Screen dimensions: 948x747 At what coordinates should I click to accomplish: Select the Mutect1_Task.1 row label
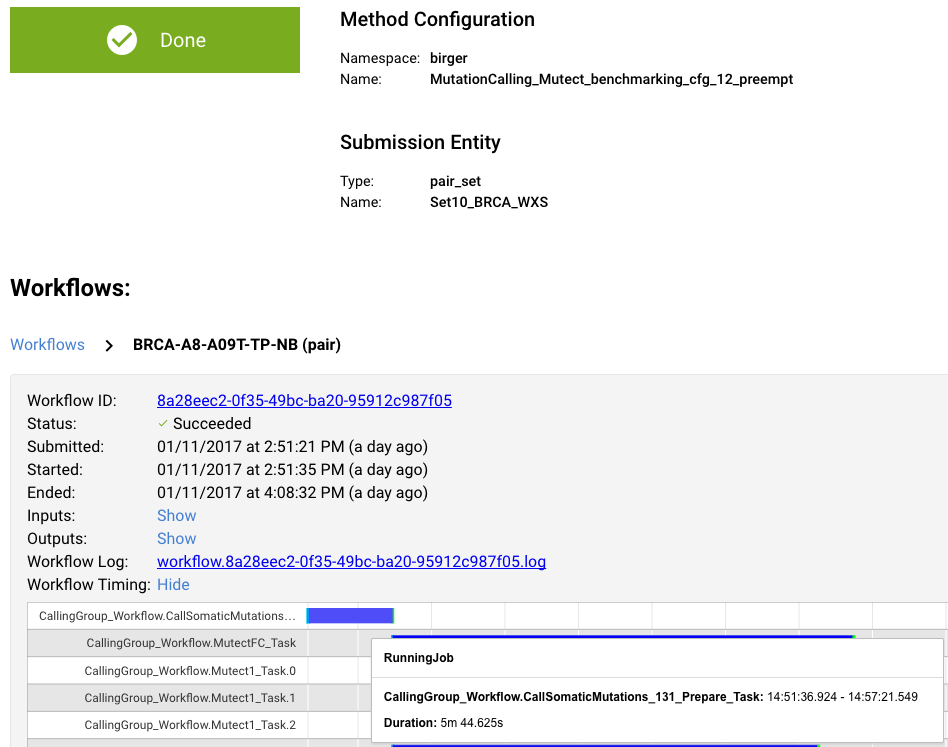coord(190,698)
